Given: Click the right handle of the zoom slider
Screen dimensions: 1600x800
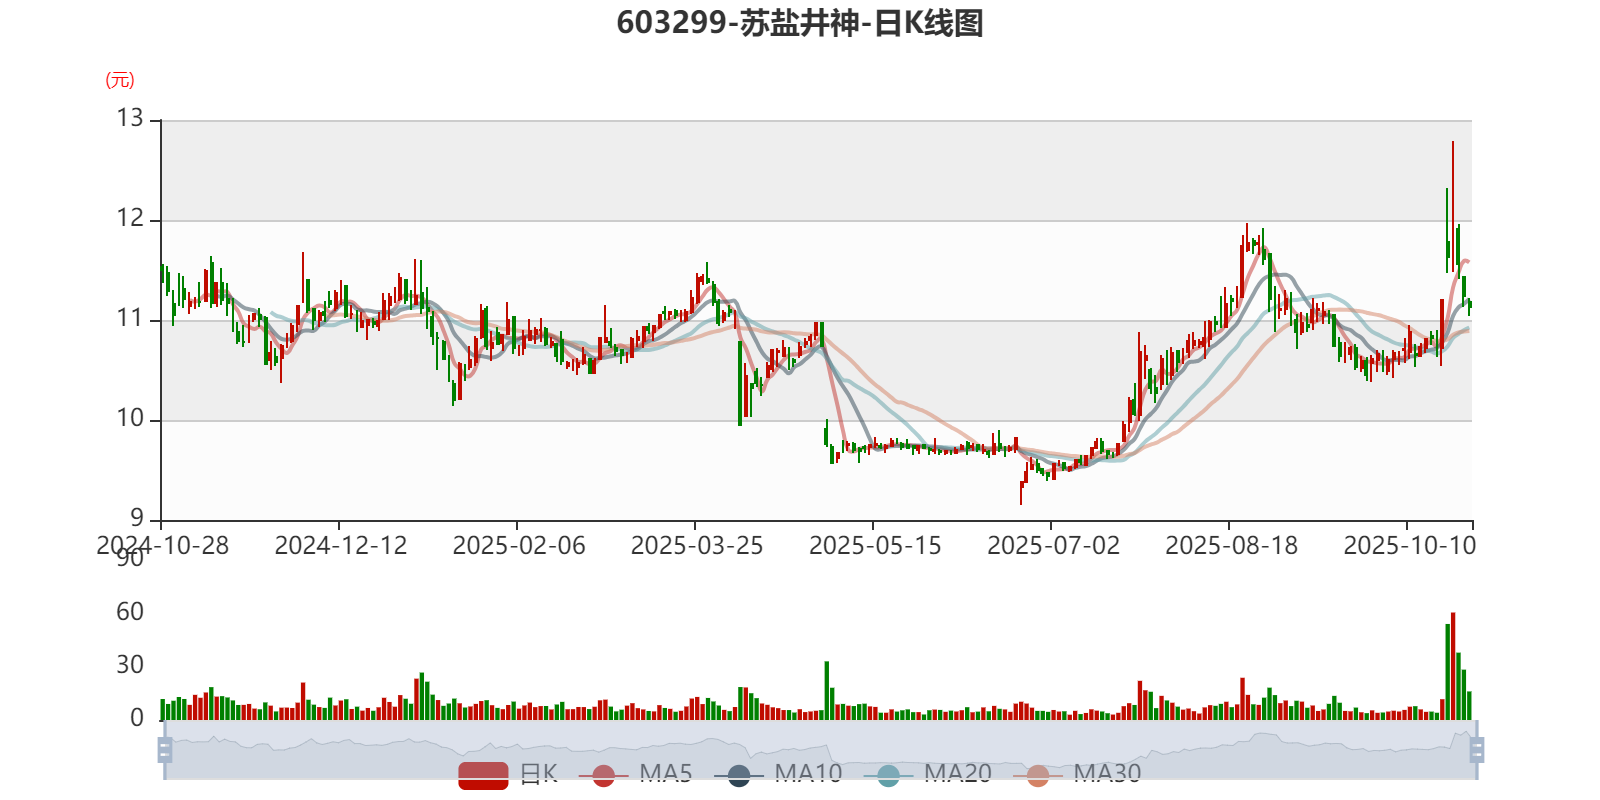Looking at the screenshot, I should [x=1477, y=750].
